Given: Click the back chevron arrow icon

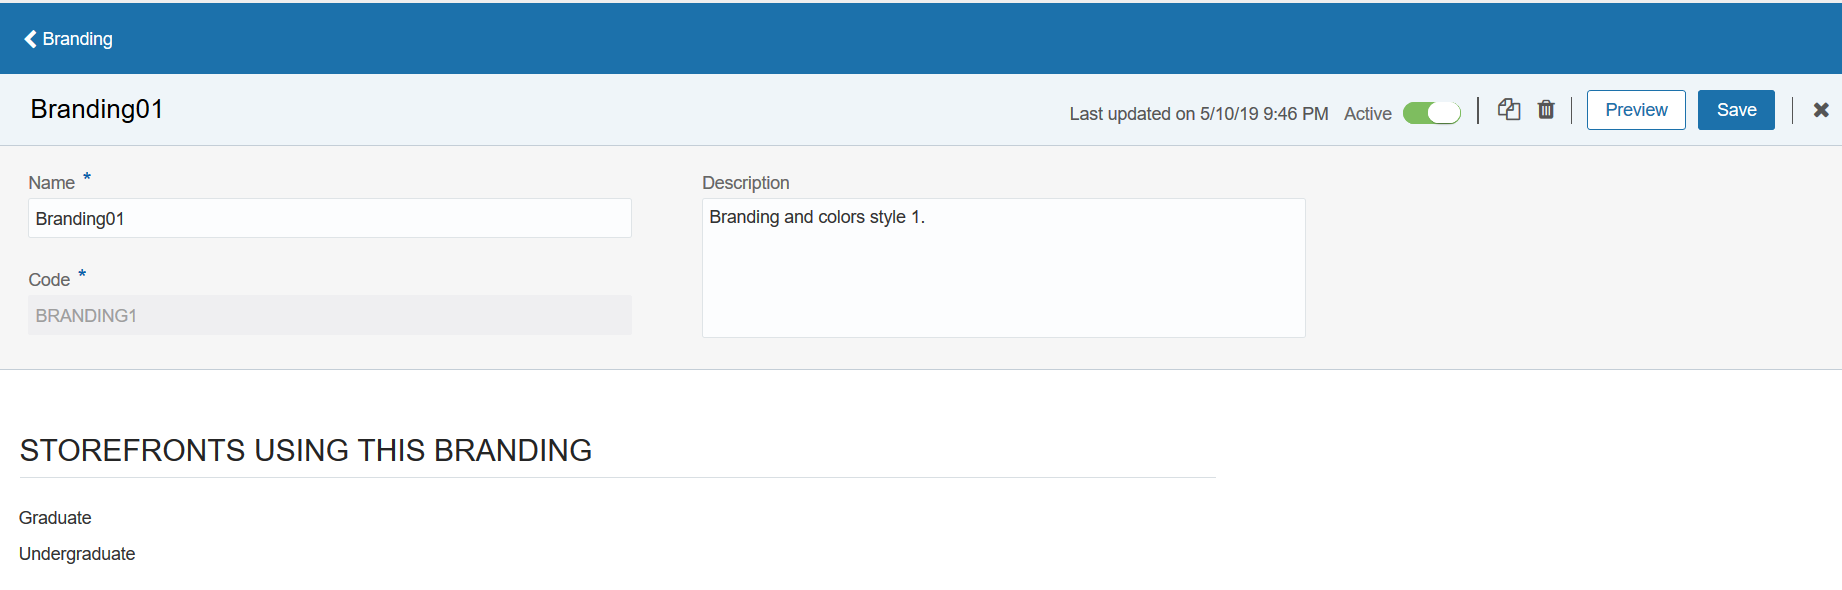Looking at the screenshot, I should (x=30, y=39).
